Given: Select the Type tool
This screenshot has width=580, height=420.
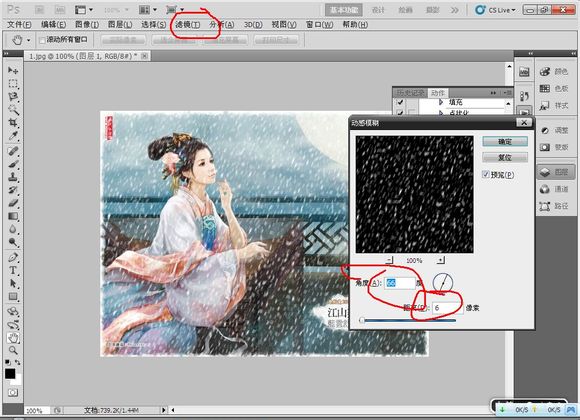Looking at the screenshot, I should click(x=13, y=271).
